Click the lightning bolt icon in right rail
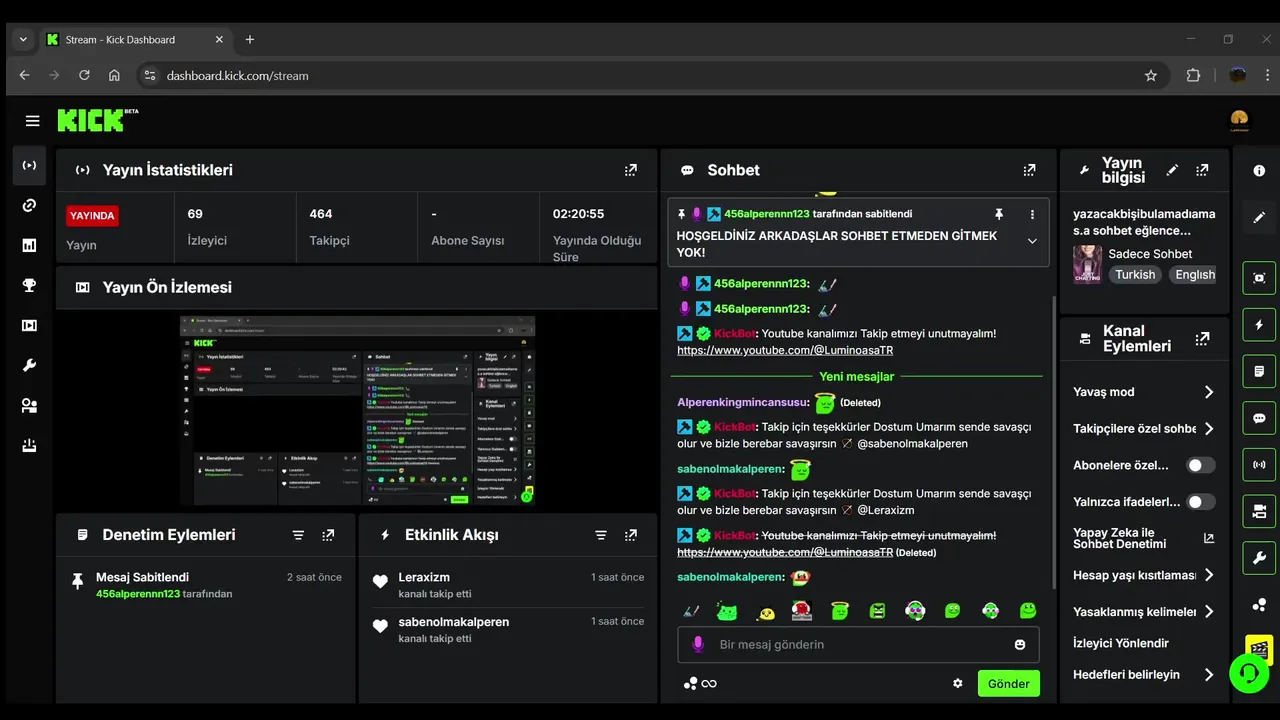This screenshot has height=720, width=1280. click(x=1259, y=325)
